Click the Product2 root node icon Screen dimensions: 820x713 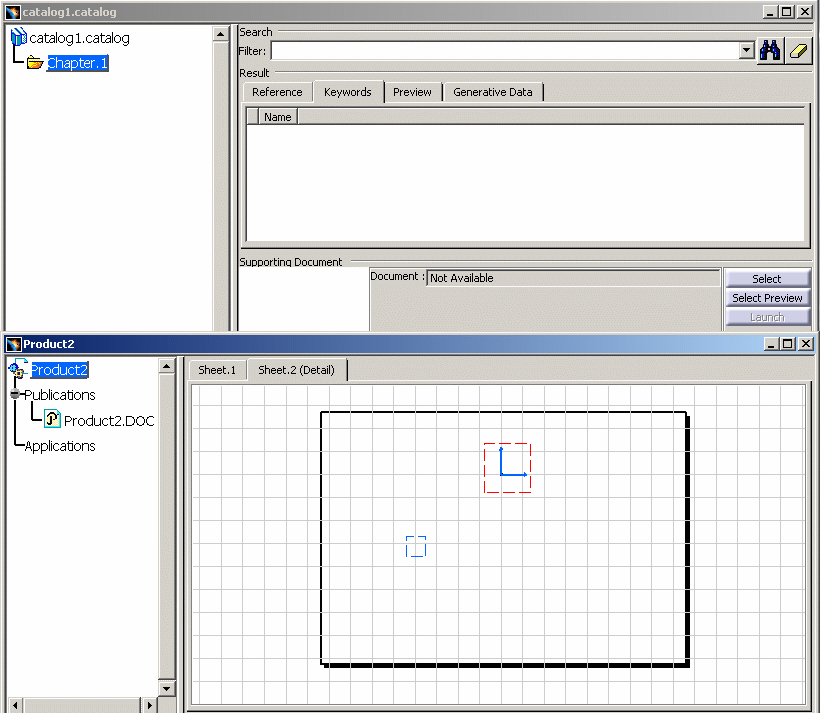pyautogui.click(x=18, y=370)
